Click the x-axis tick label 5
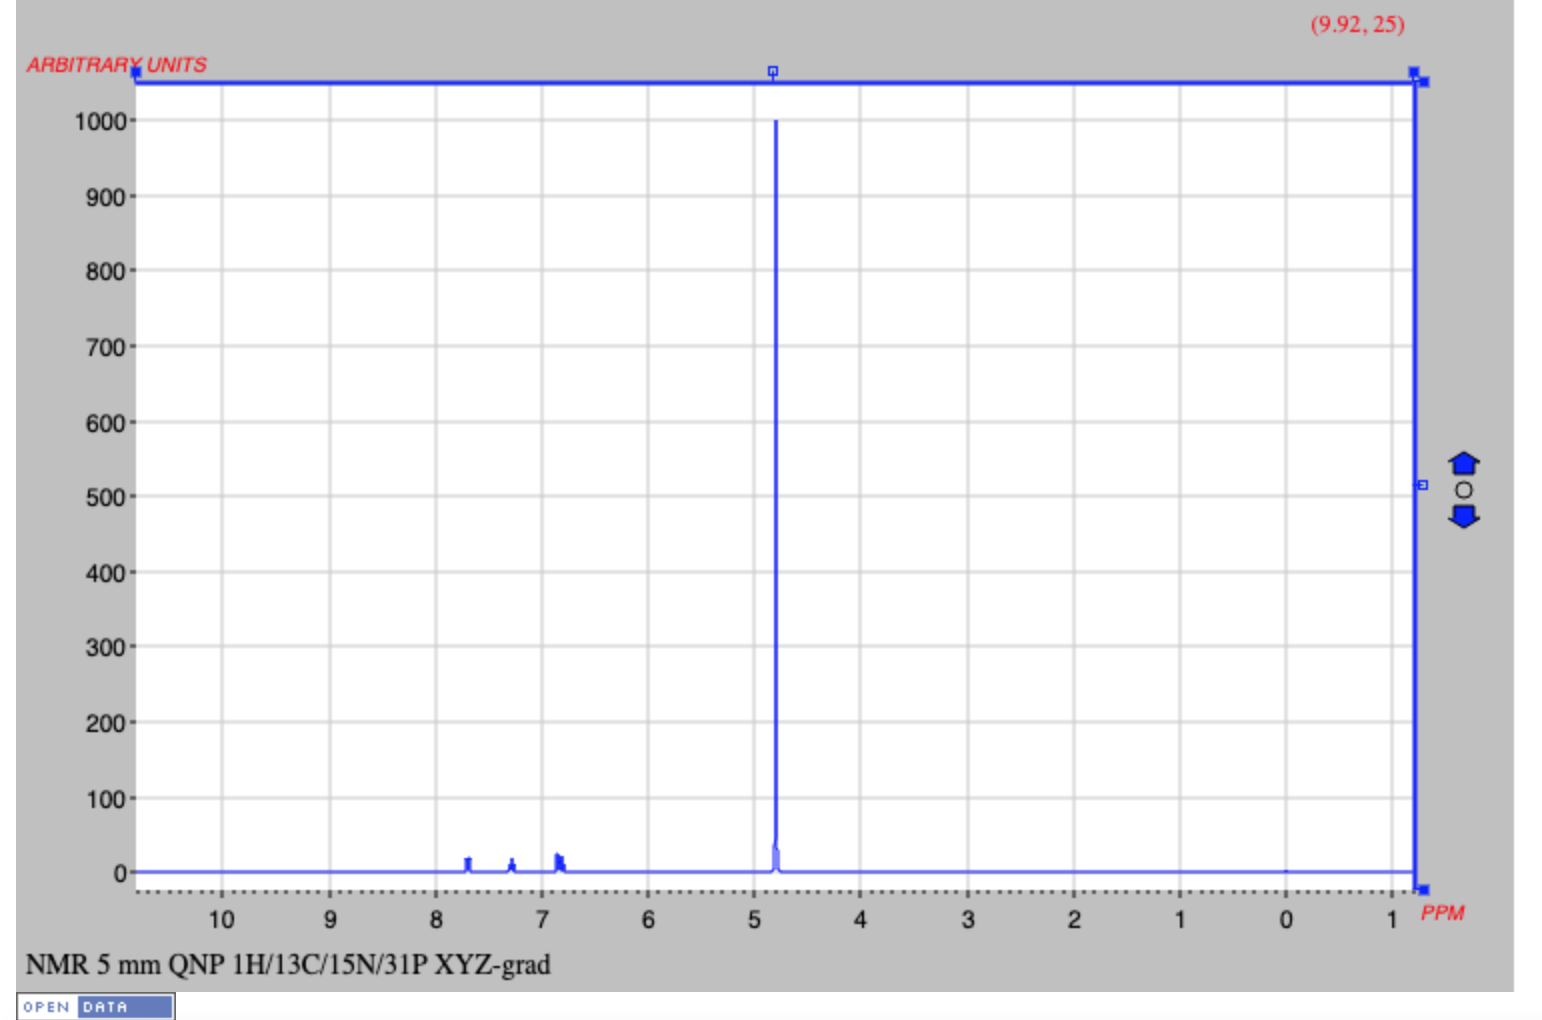 [754, 920]
